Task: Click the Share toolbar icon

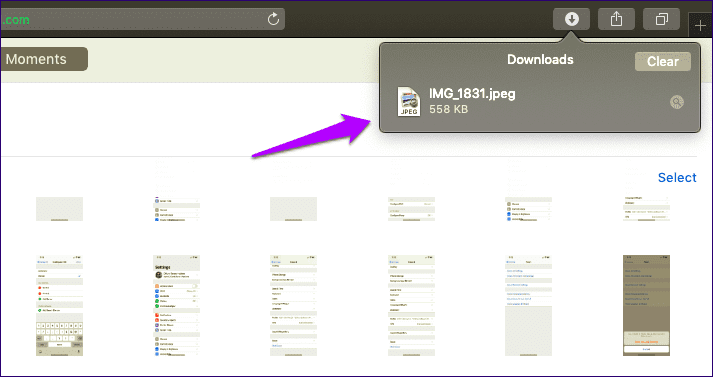Action: pyautogui.click(x=616, y=19)
